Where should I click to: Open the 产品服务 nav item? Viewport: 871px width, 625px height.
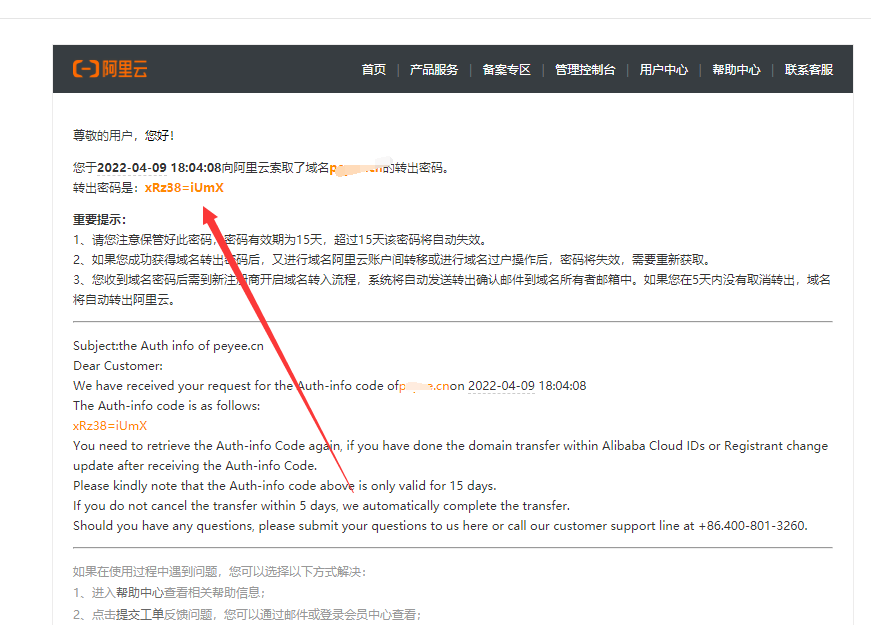[x=434, y=69]
